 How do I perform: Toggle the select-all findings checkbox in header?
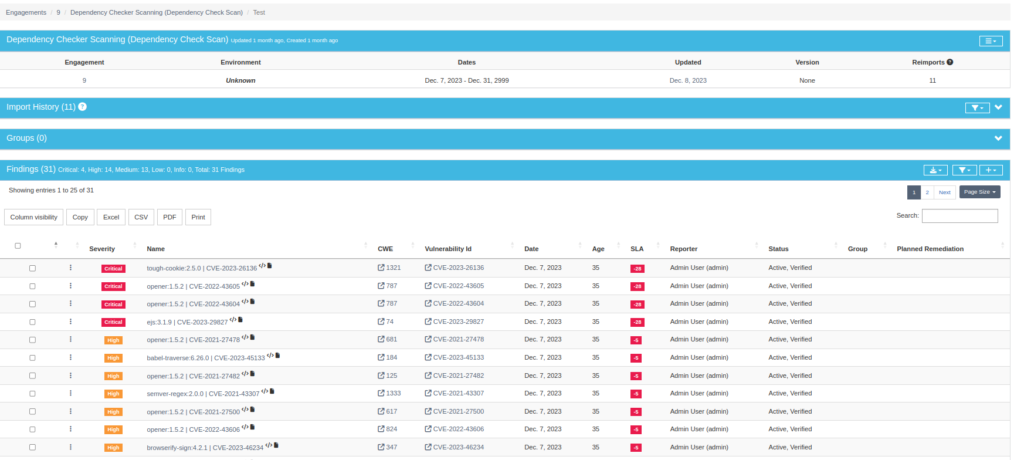pos(18,246)
